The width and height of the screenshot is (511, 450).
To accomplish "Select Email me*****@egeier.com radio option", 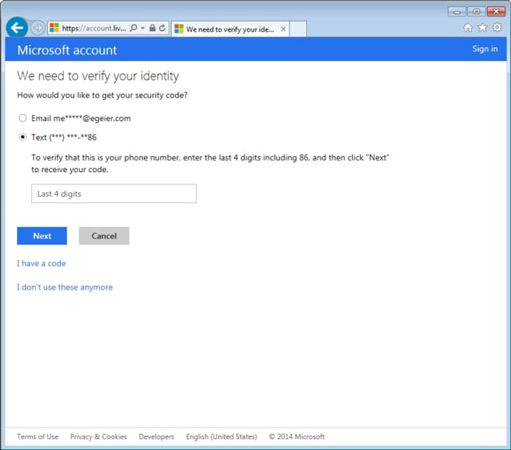I will pyautogui.click(x=23, y=118).
